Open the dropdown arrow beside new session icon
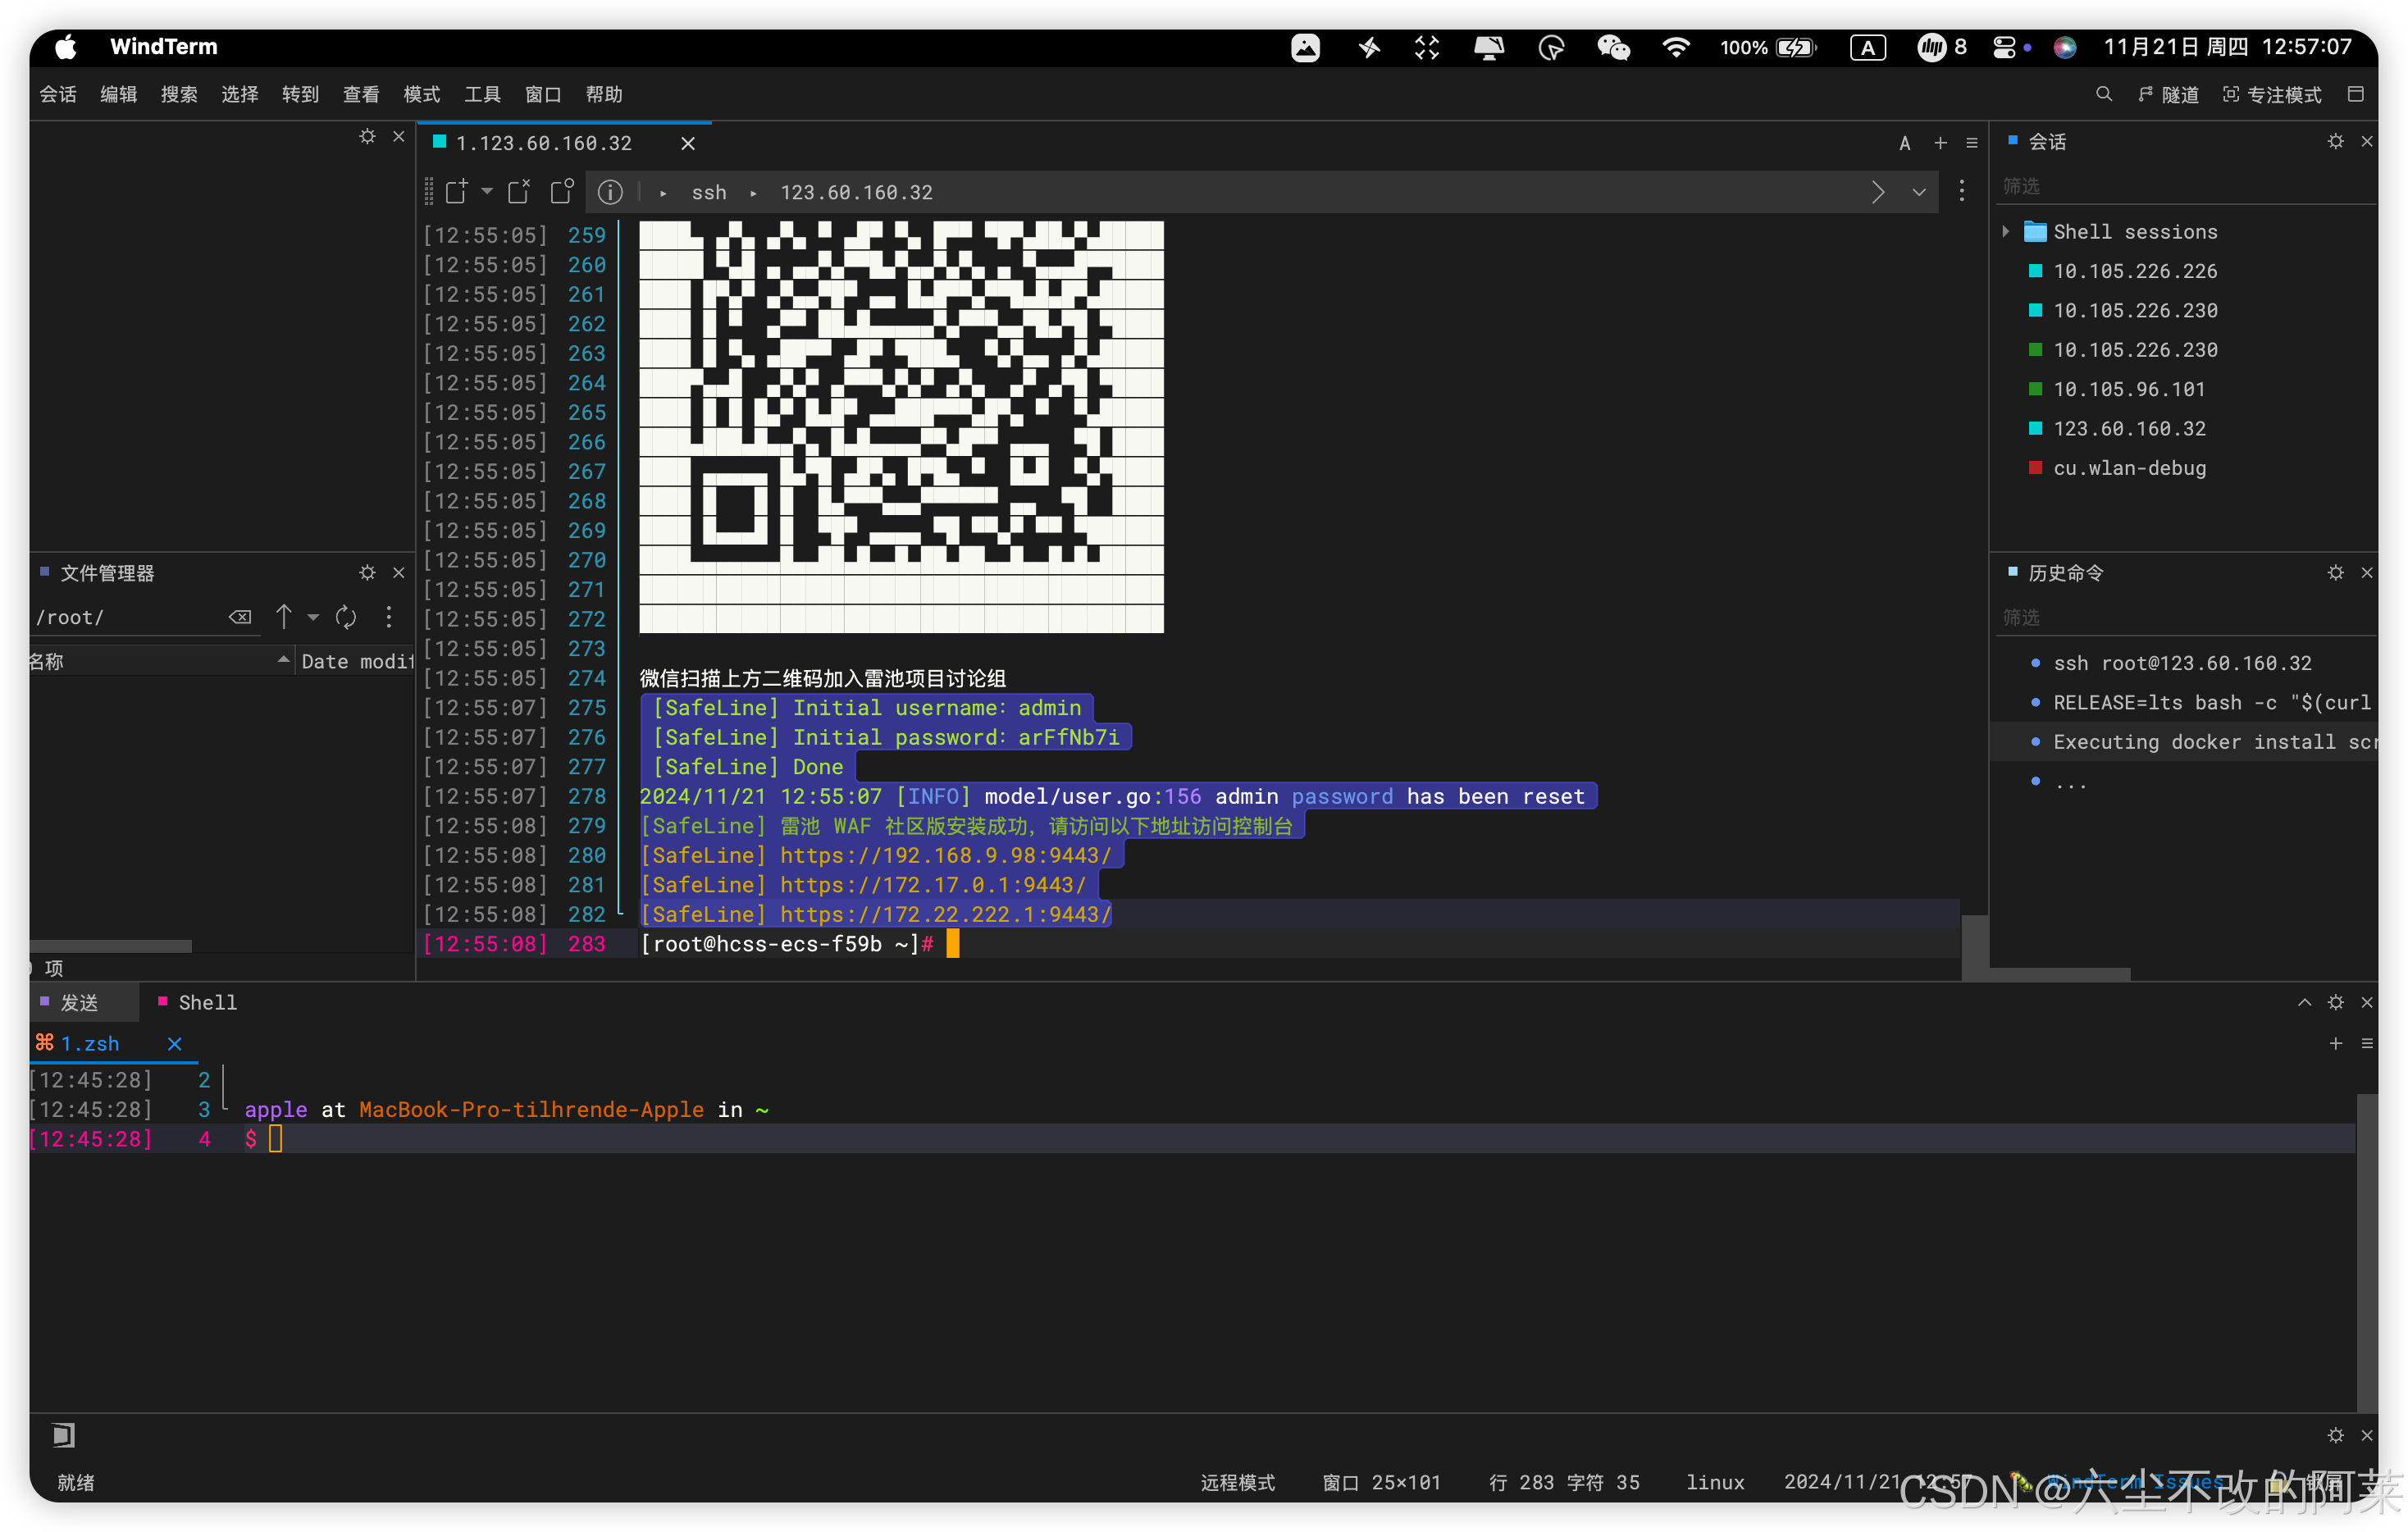 click(x=487, y=191)
